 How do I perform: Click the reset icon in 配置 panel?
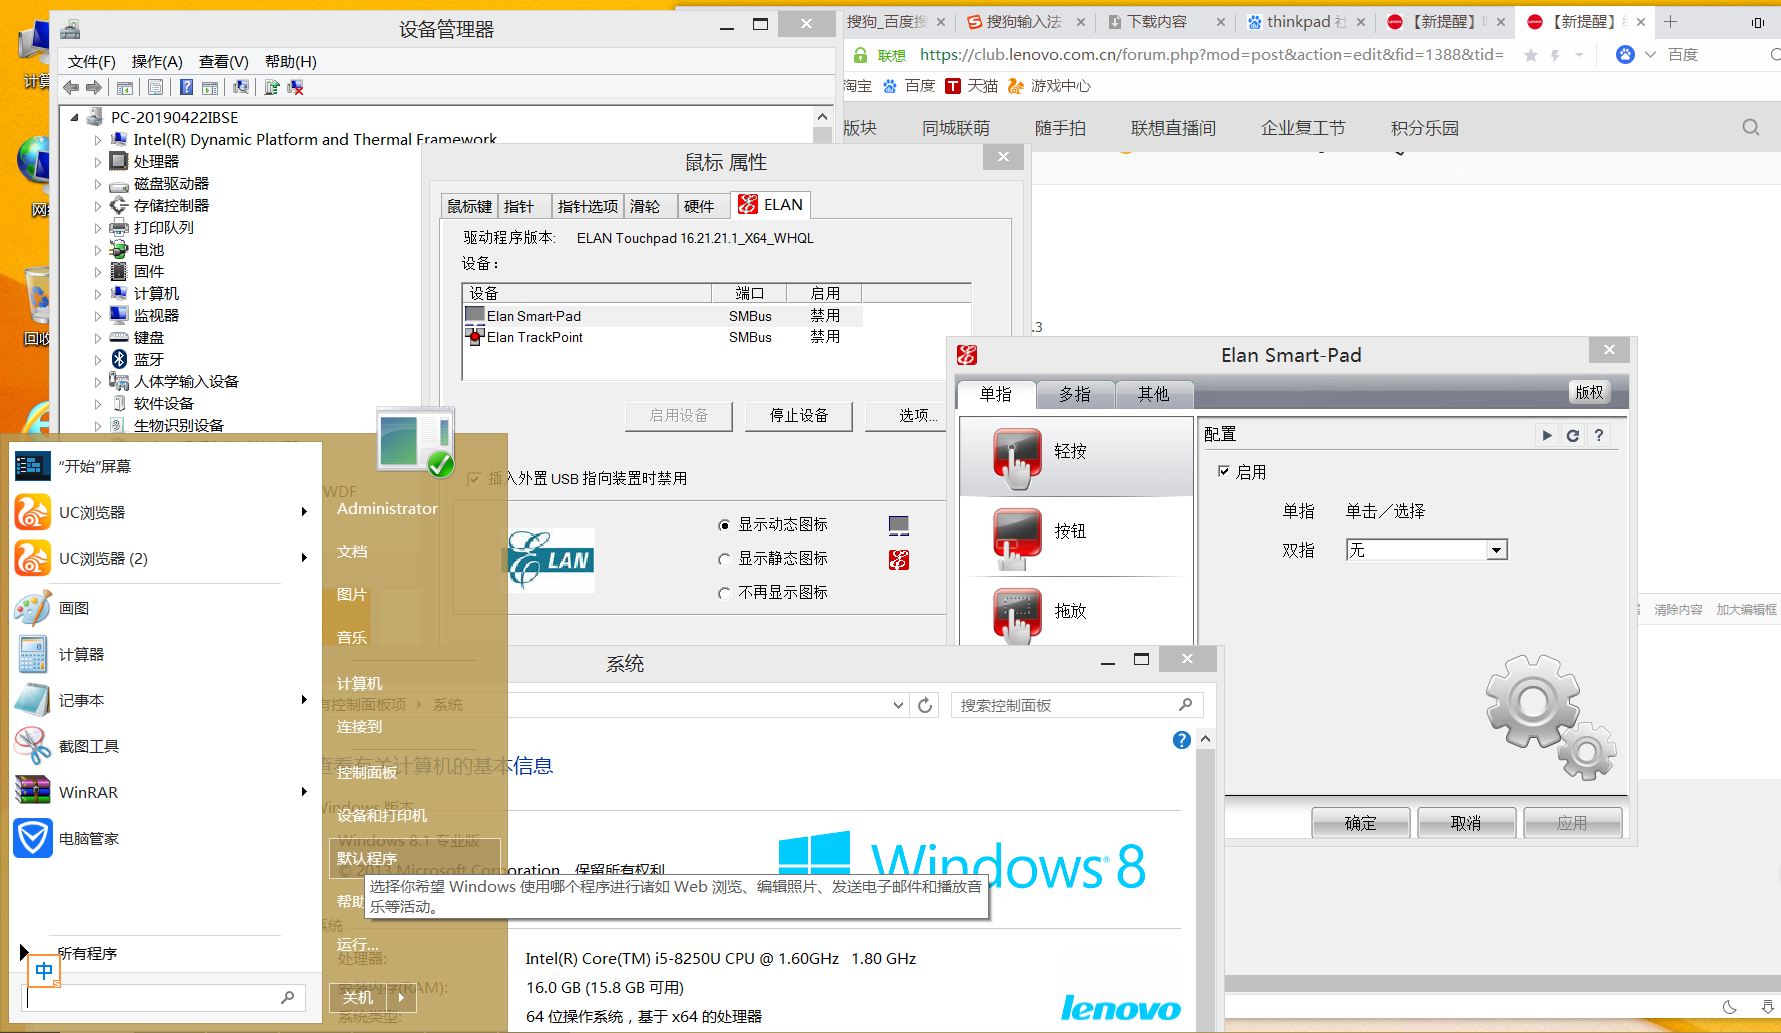click(x=1573, y=435)
